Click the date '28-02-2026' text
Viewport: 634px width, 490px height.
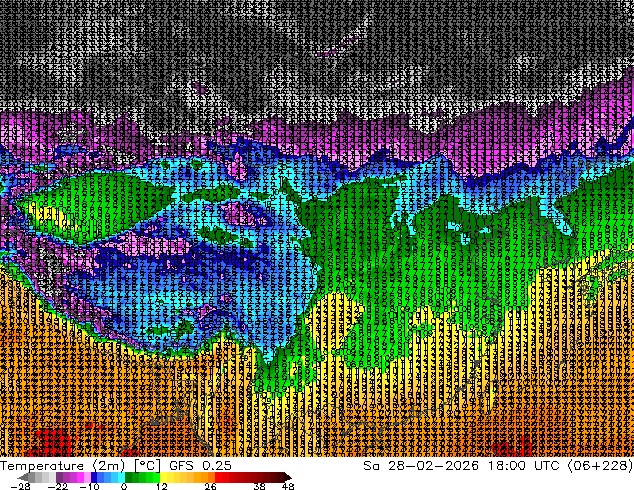[x=433, y=466]
